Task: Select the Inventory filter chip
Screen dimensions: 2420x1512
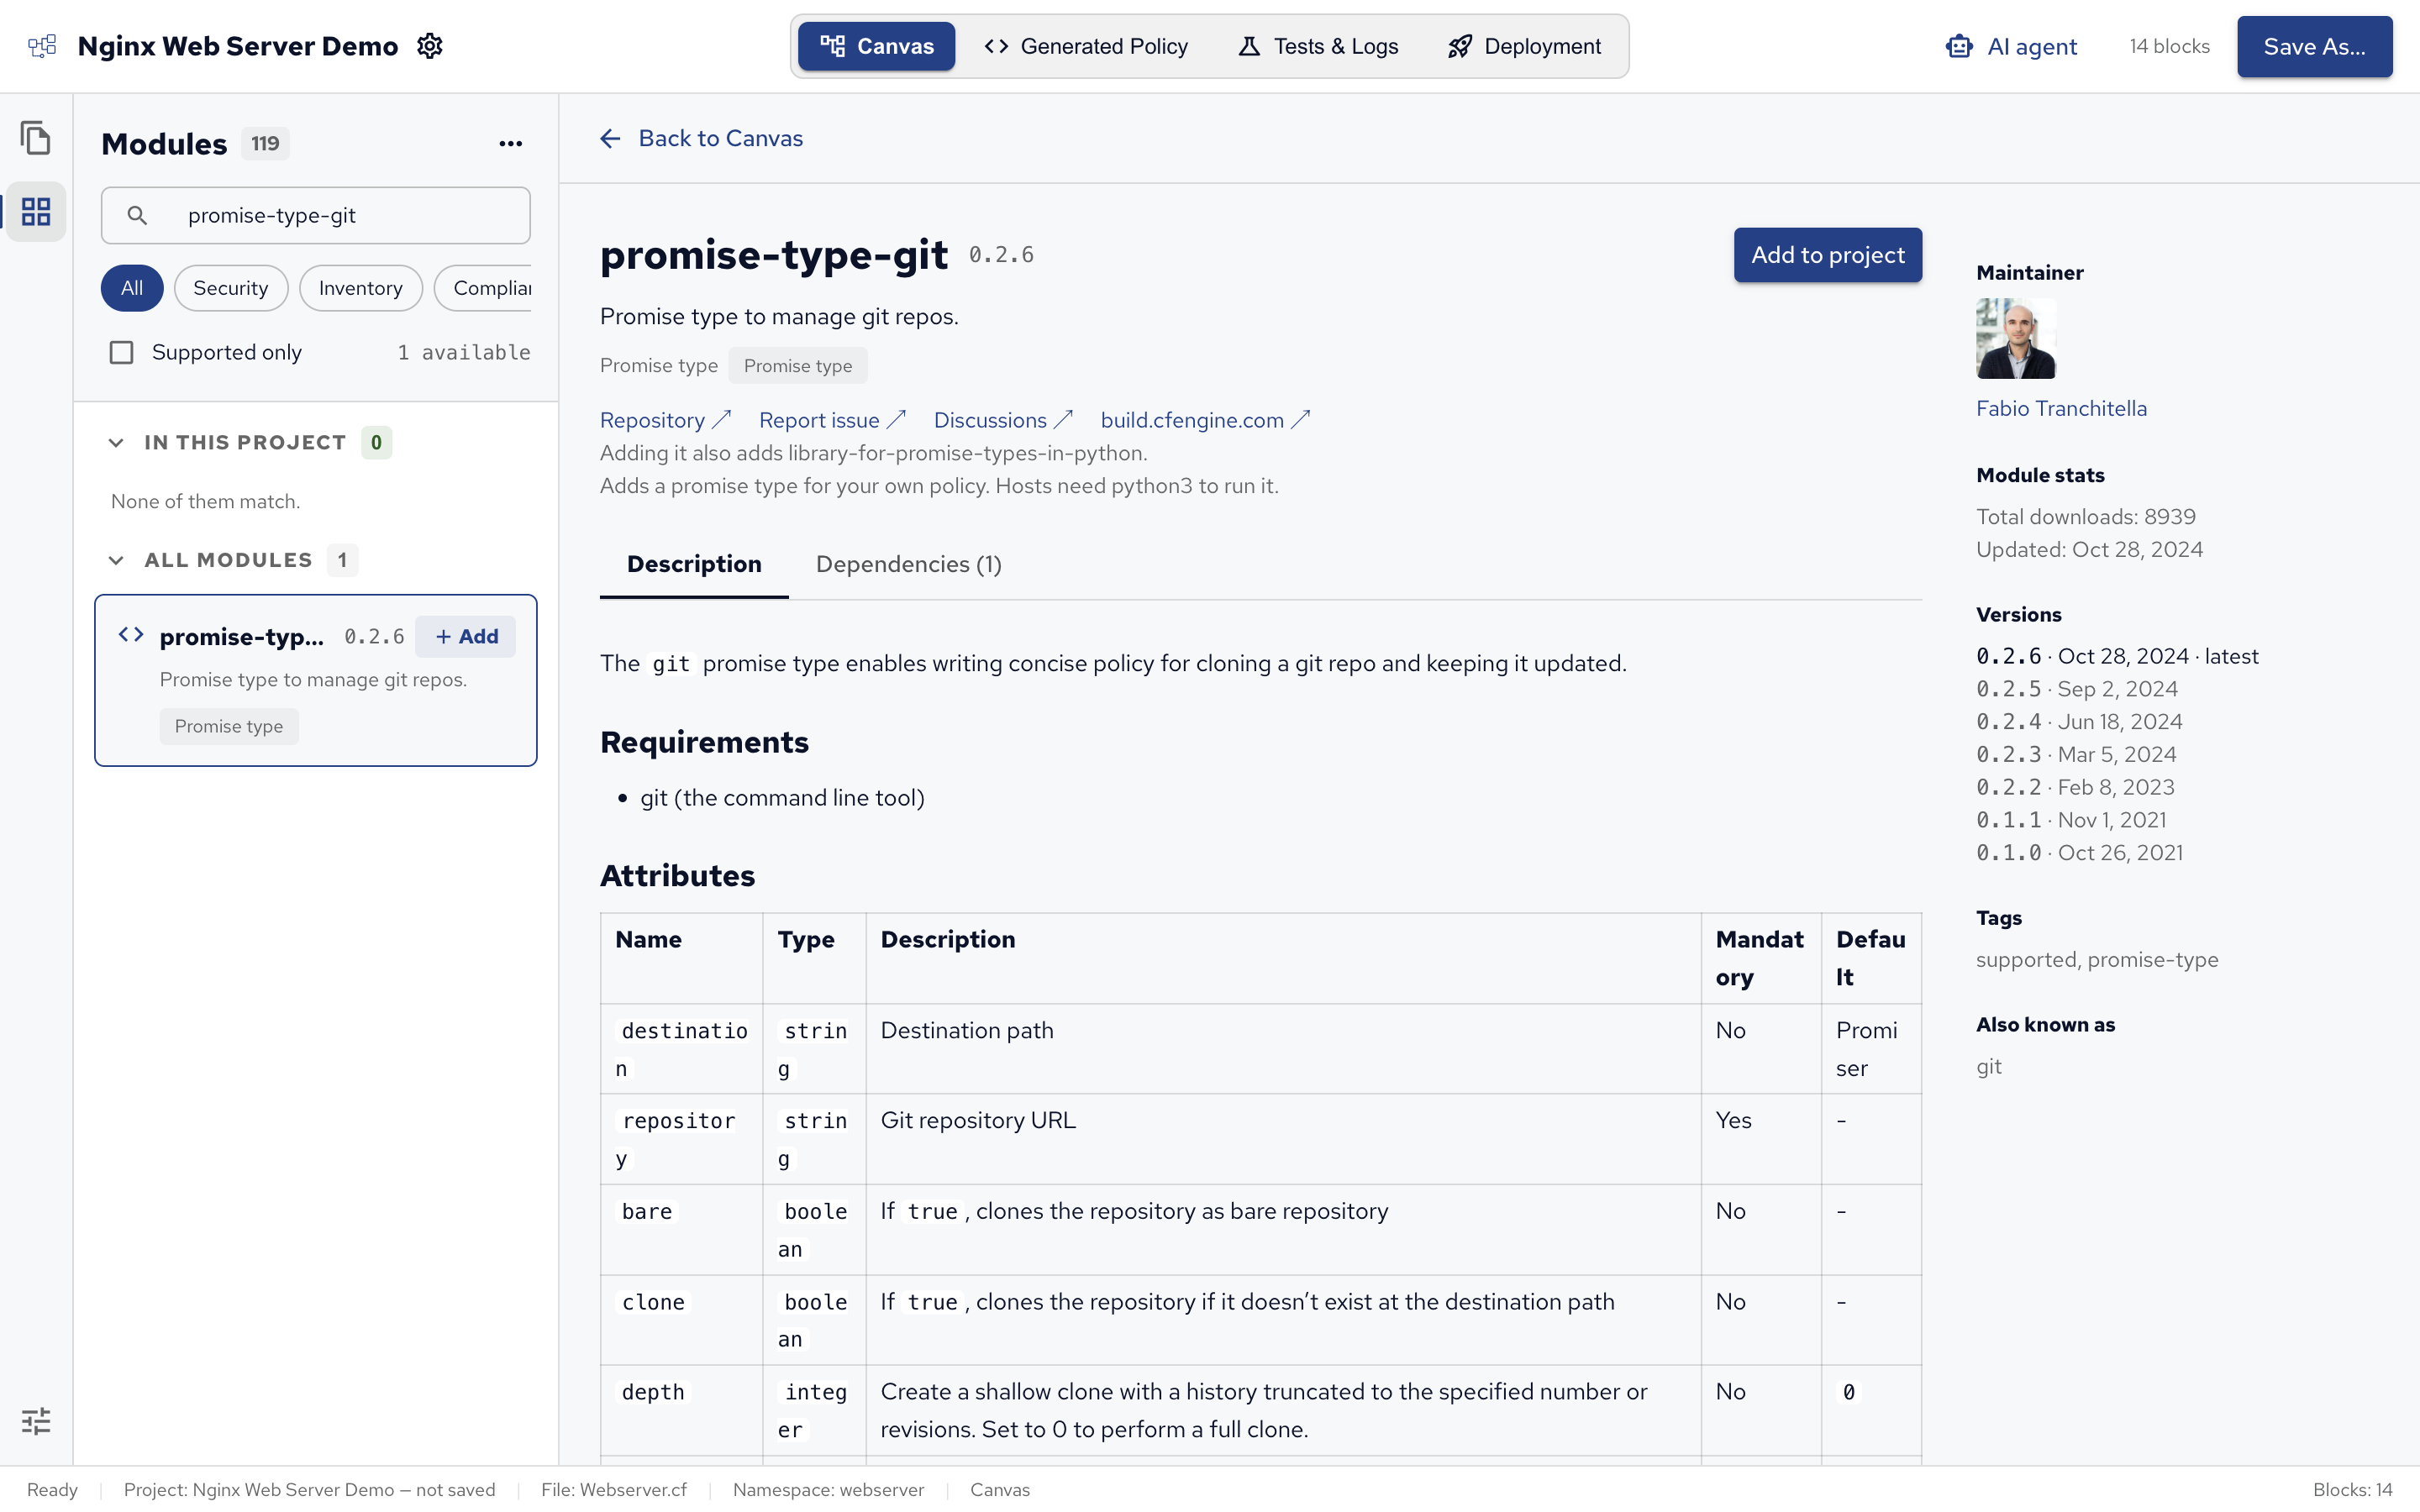Action: pos(361,288)
